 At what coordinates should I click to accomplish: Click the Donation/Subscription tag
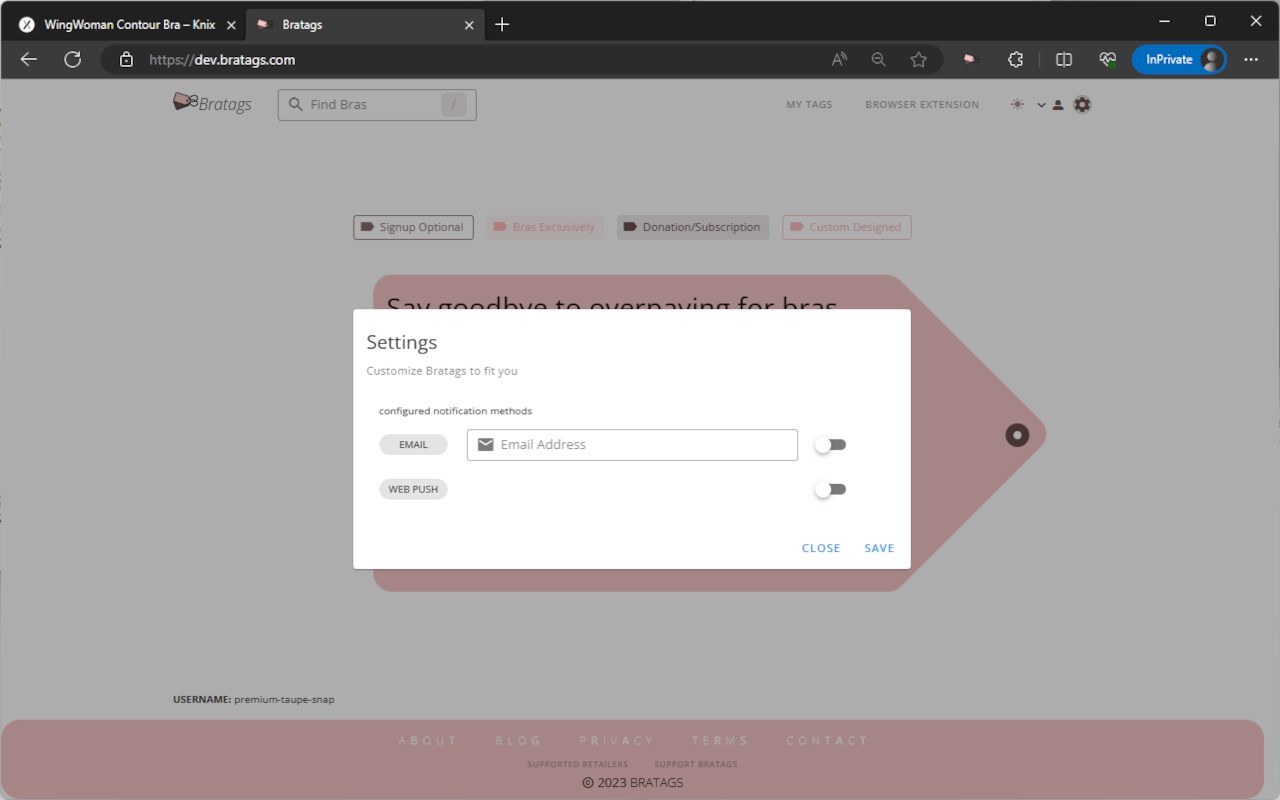click(x=693, y=227)
